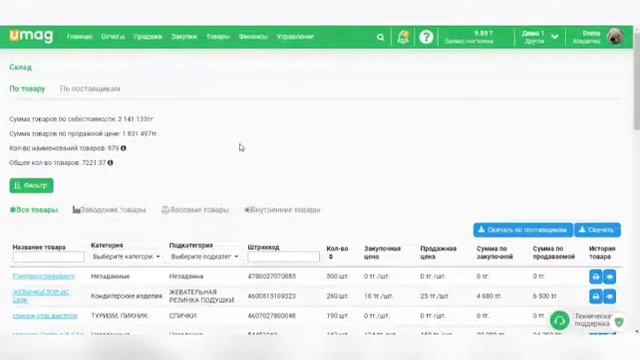
Task: Focus the Название товара search field
Action: click(48, 257)
